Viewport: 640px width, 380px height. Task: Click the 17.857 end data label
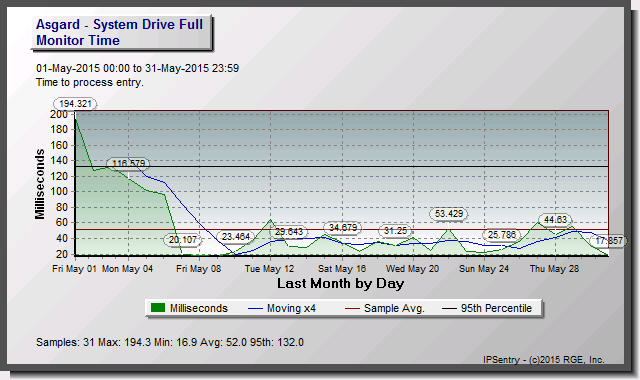(608, 241)
